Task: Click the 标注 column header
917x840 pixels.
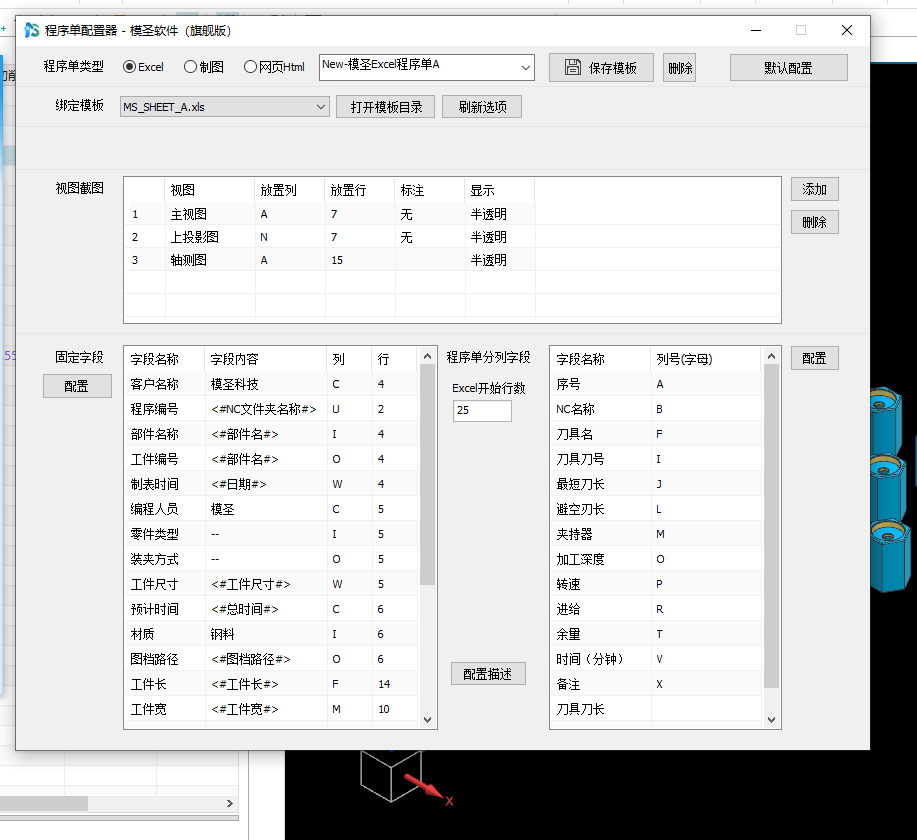Action: pos(430,190)
